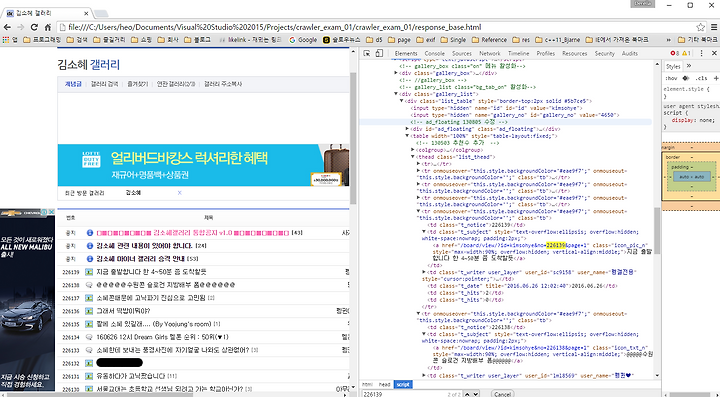Reload the page with the refresh icon
720x397 pixels.
pos(34,27)
